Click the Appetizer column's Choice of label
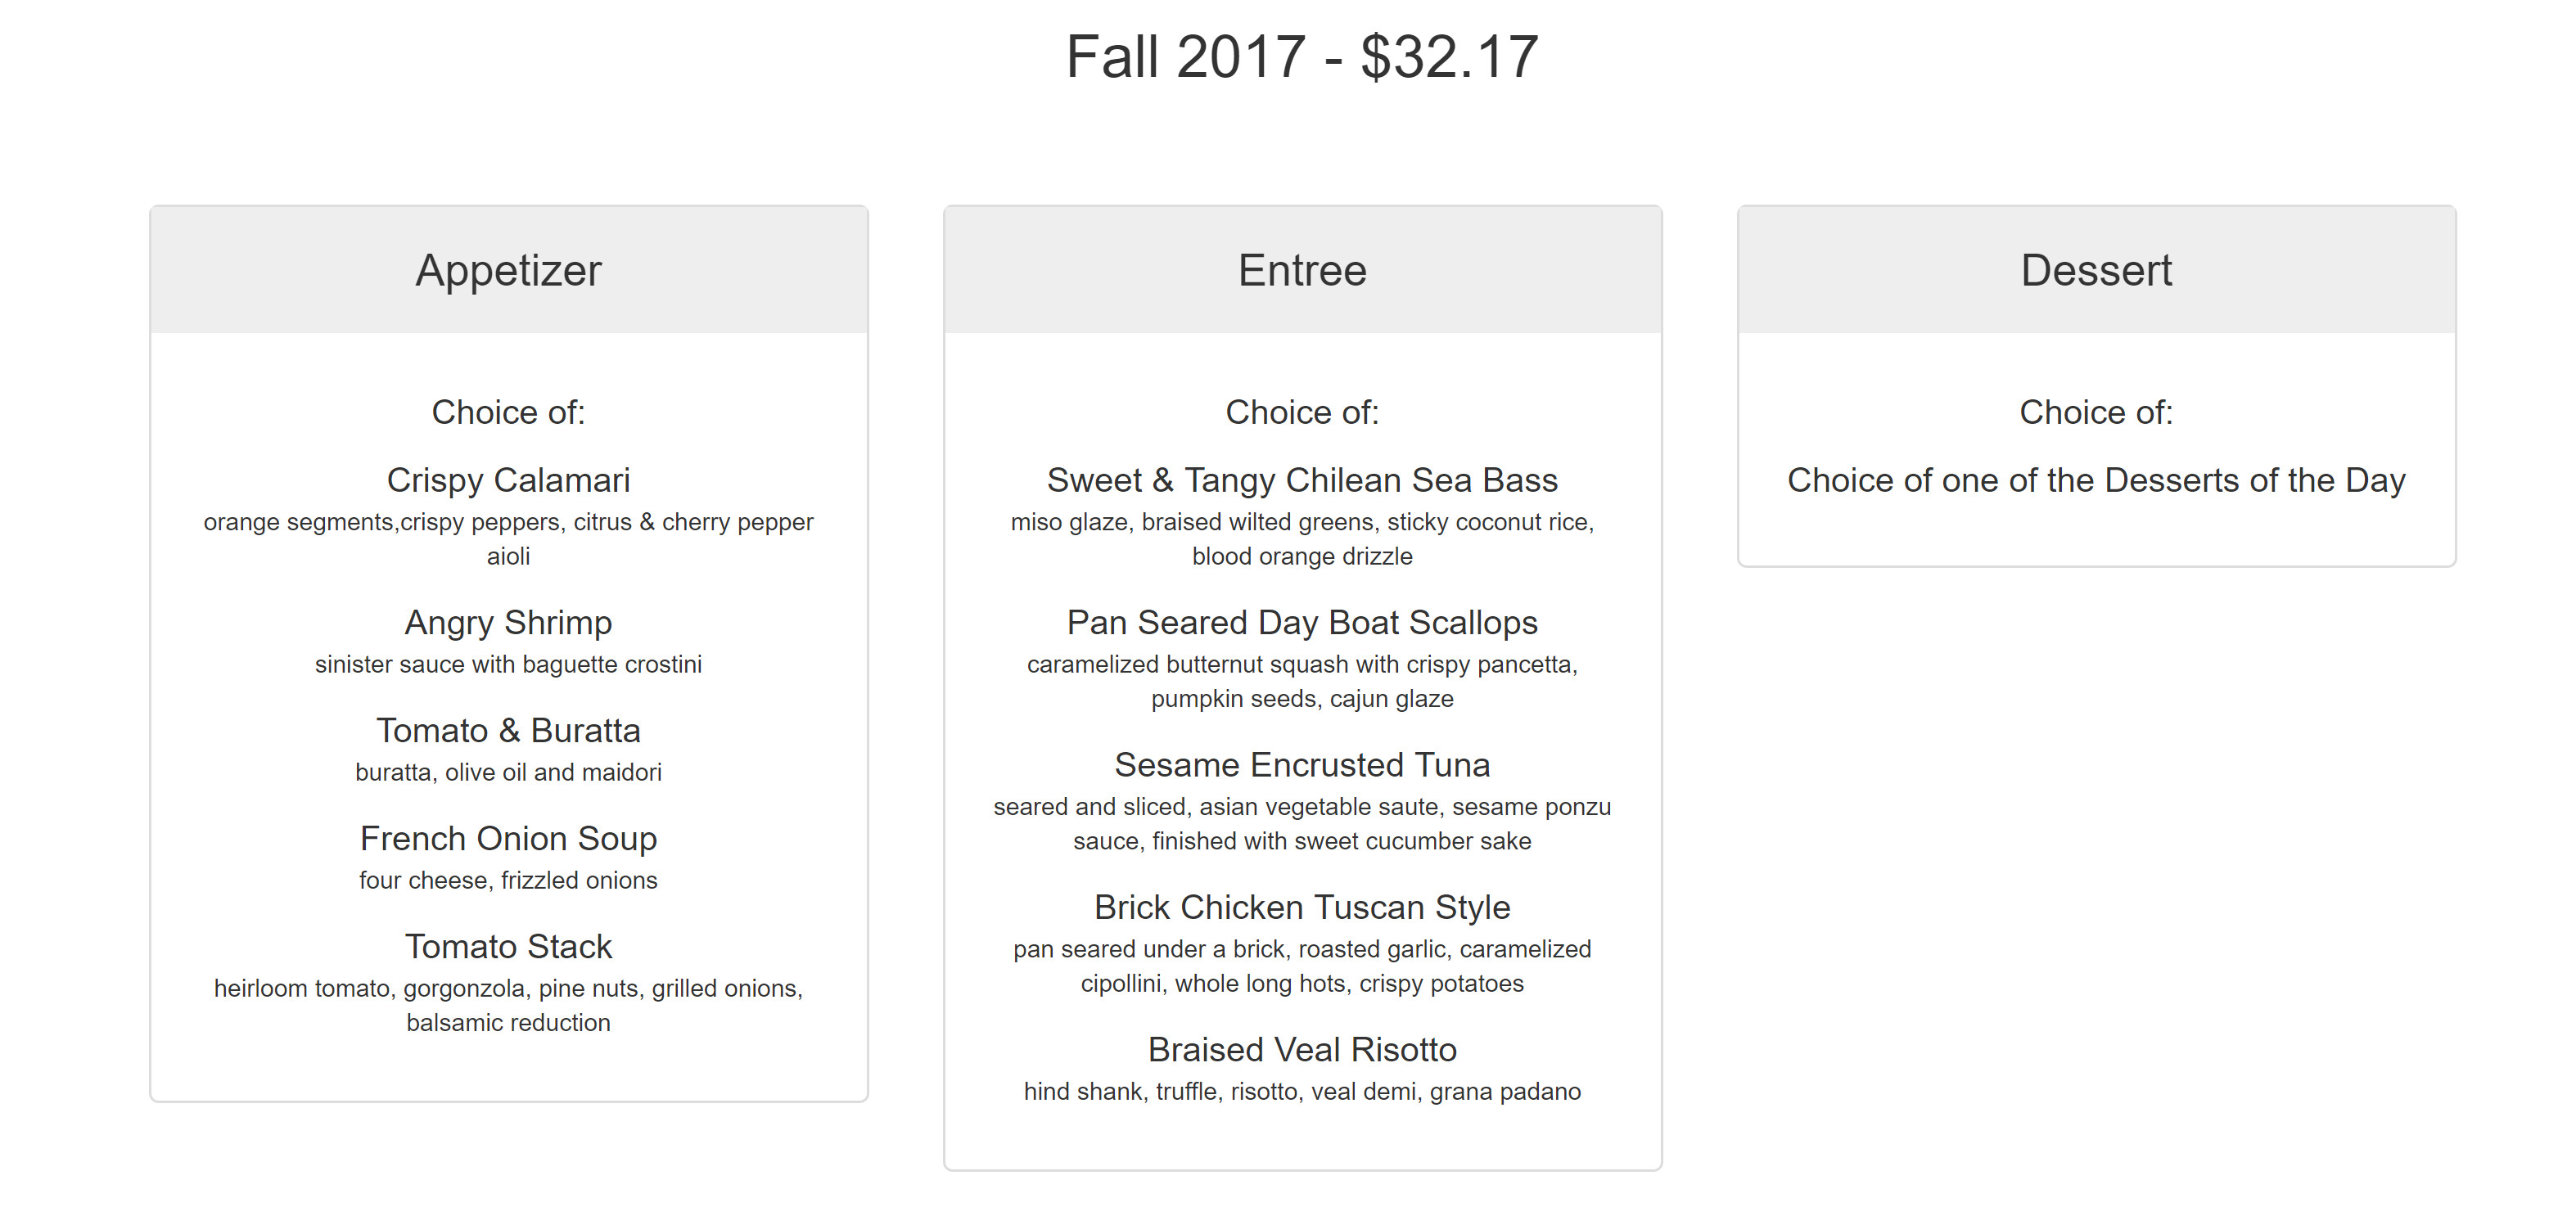2576x1216 pixels. [508, 412]
